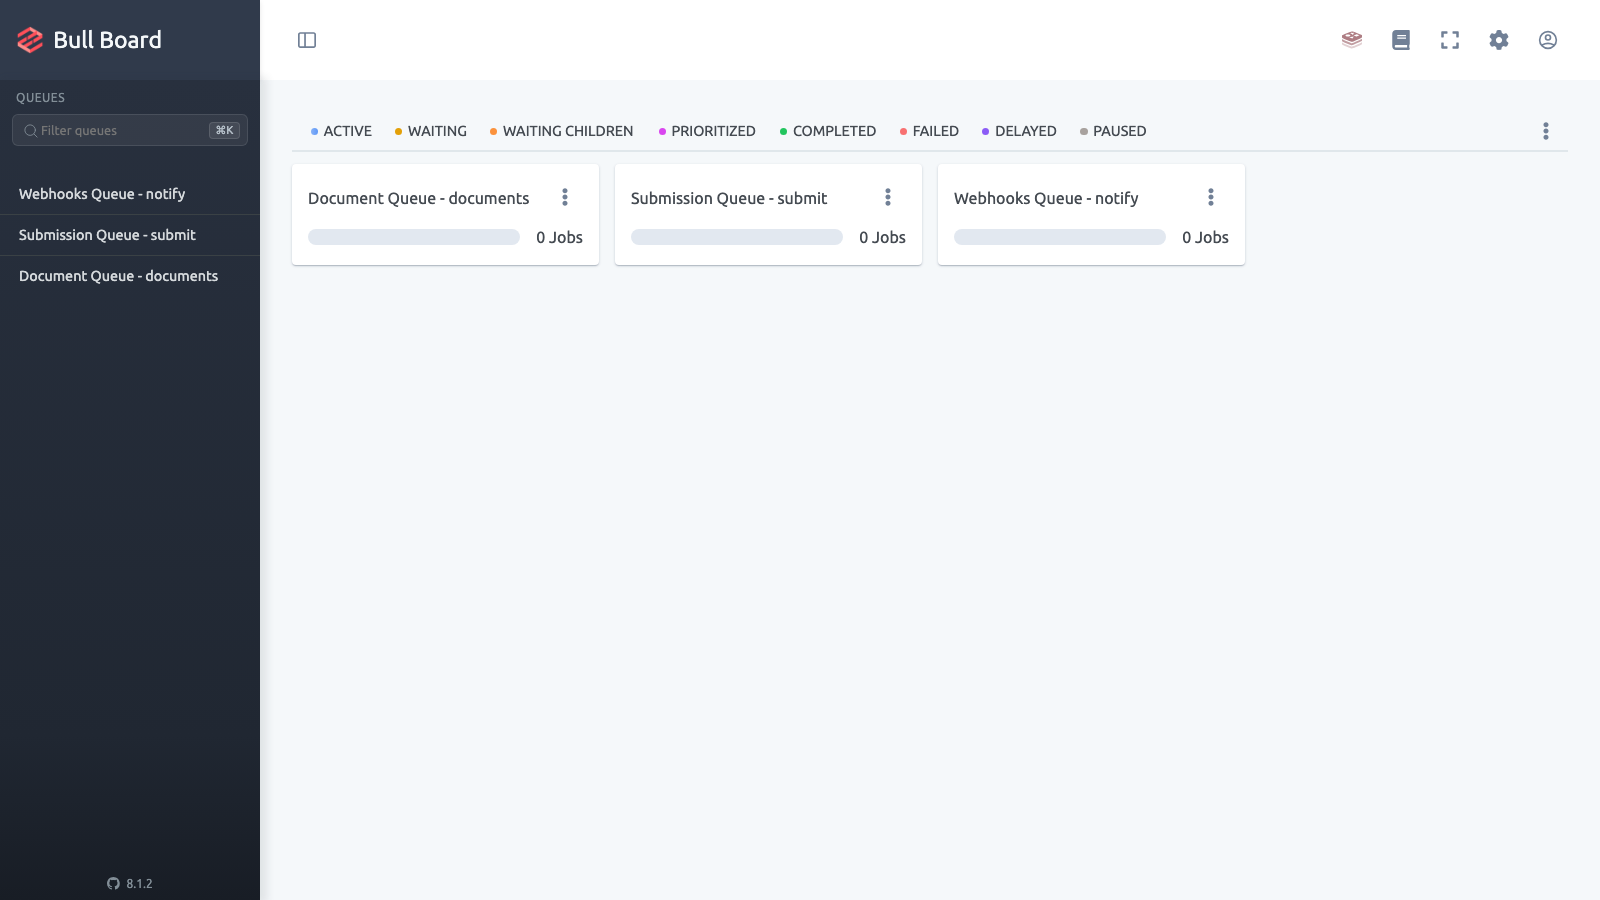Open menu for Submission Queue - submit card
The image size is (1600, 900).
click(888, 197)
